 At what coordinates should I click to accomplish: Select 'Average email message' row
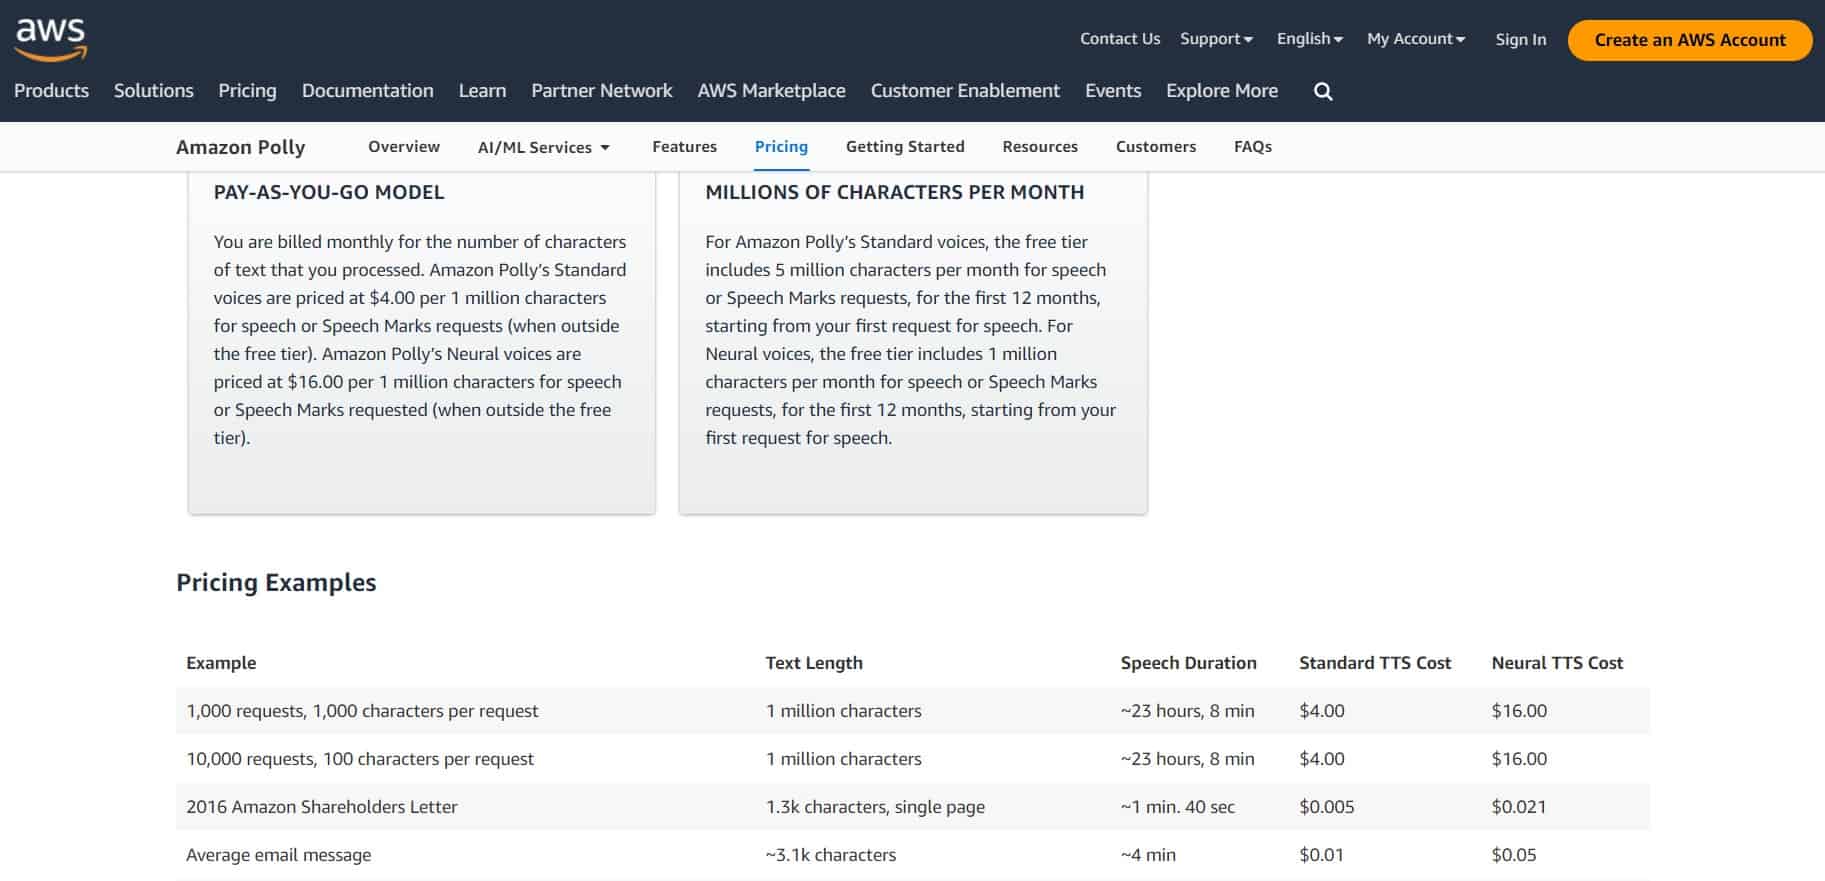(x=913, y=855)
